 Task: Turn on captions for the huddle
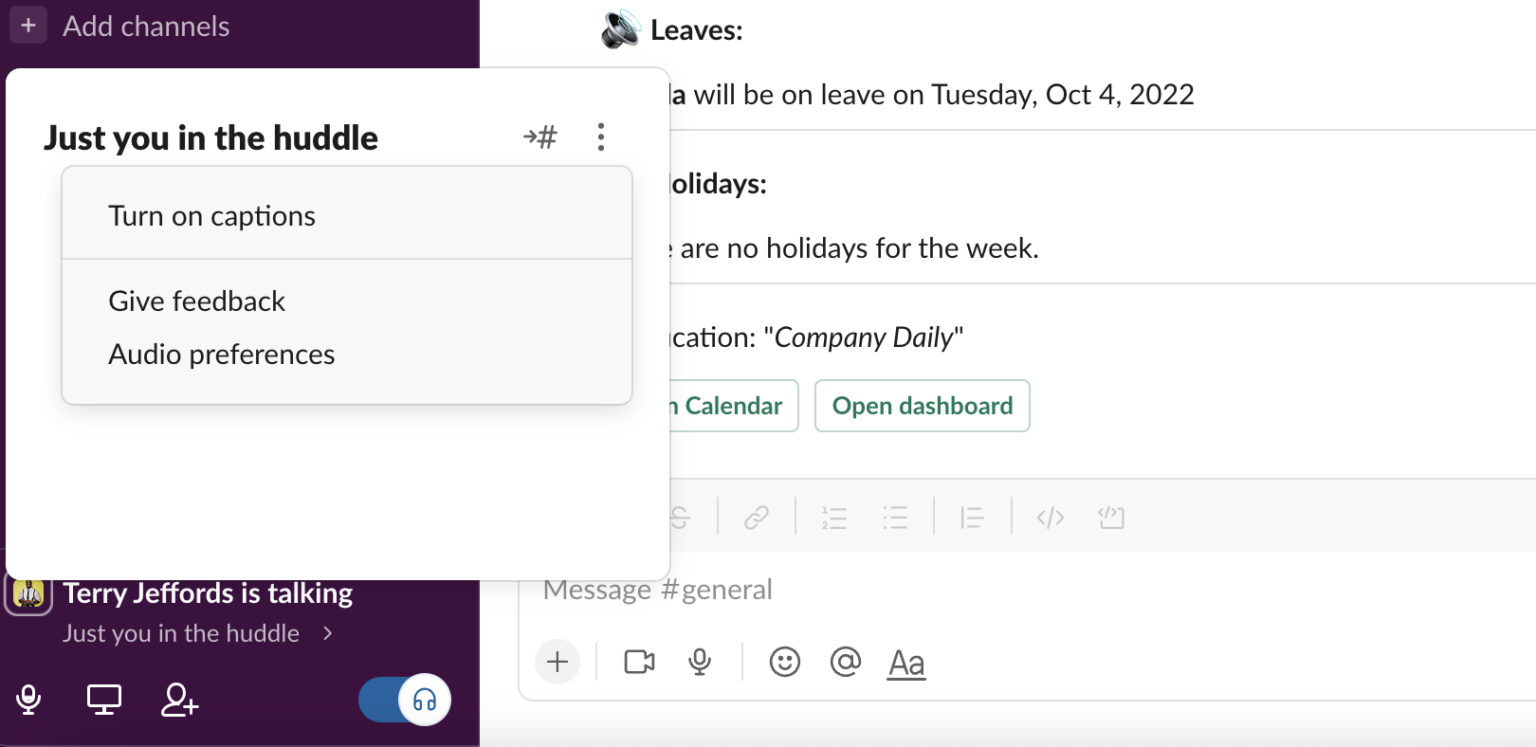(211, 214)
